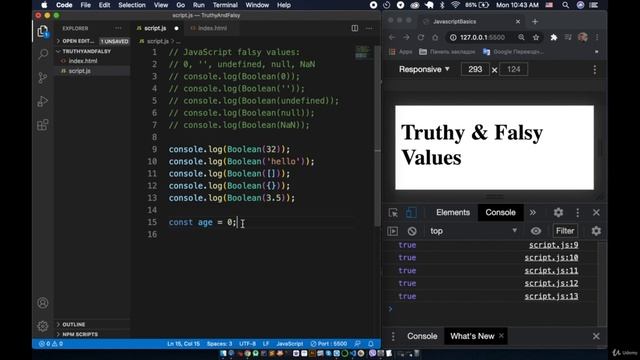Open the Go menu
Screen dimensions: 640x360
pyautogui.click(x=180, y=5)
